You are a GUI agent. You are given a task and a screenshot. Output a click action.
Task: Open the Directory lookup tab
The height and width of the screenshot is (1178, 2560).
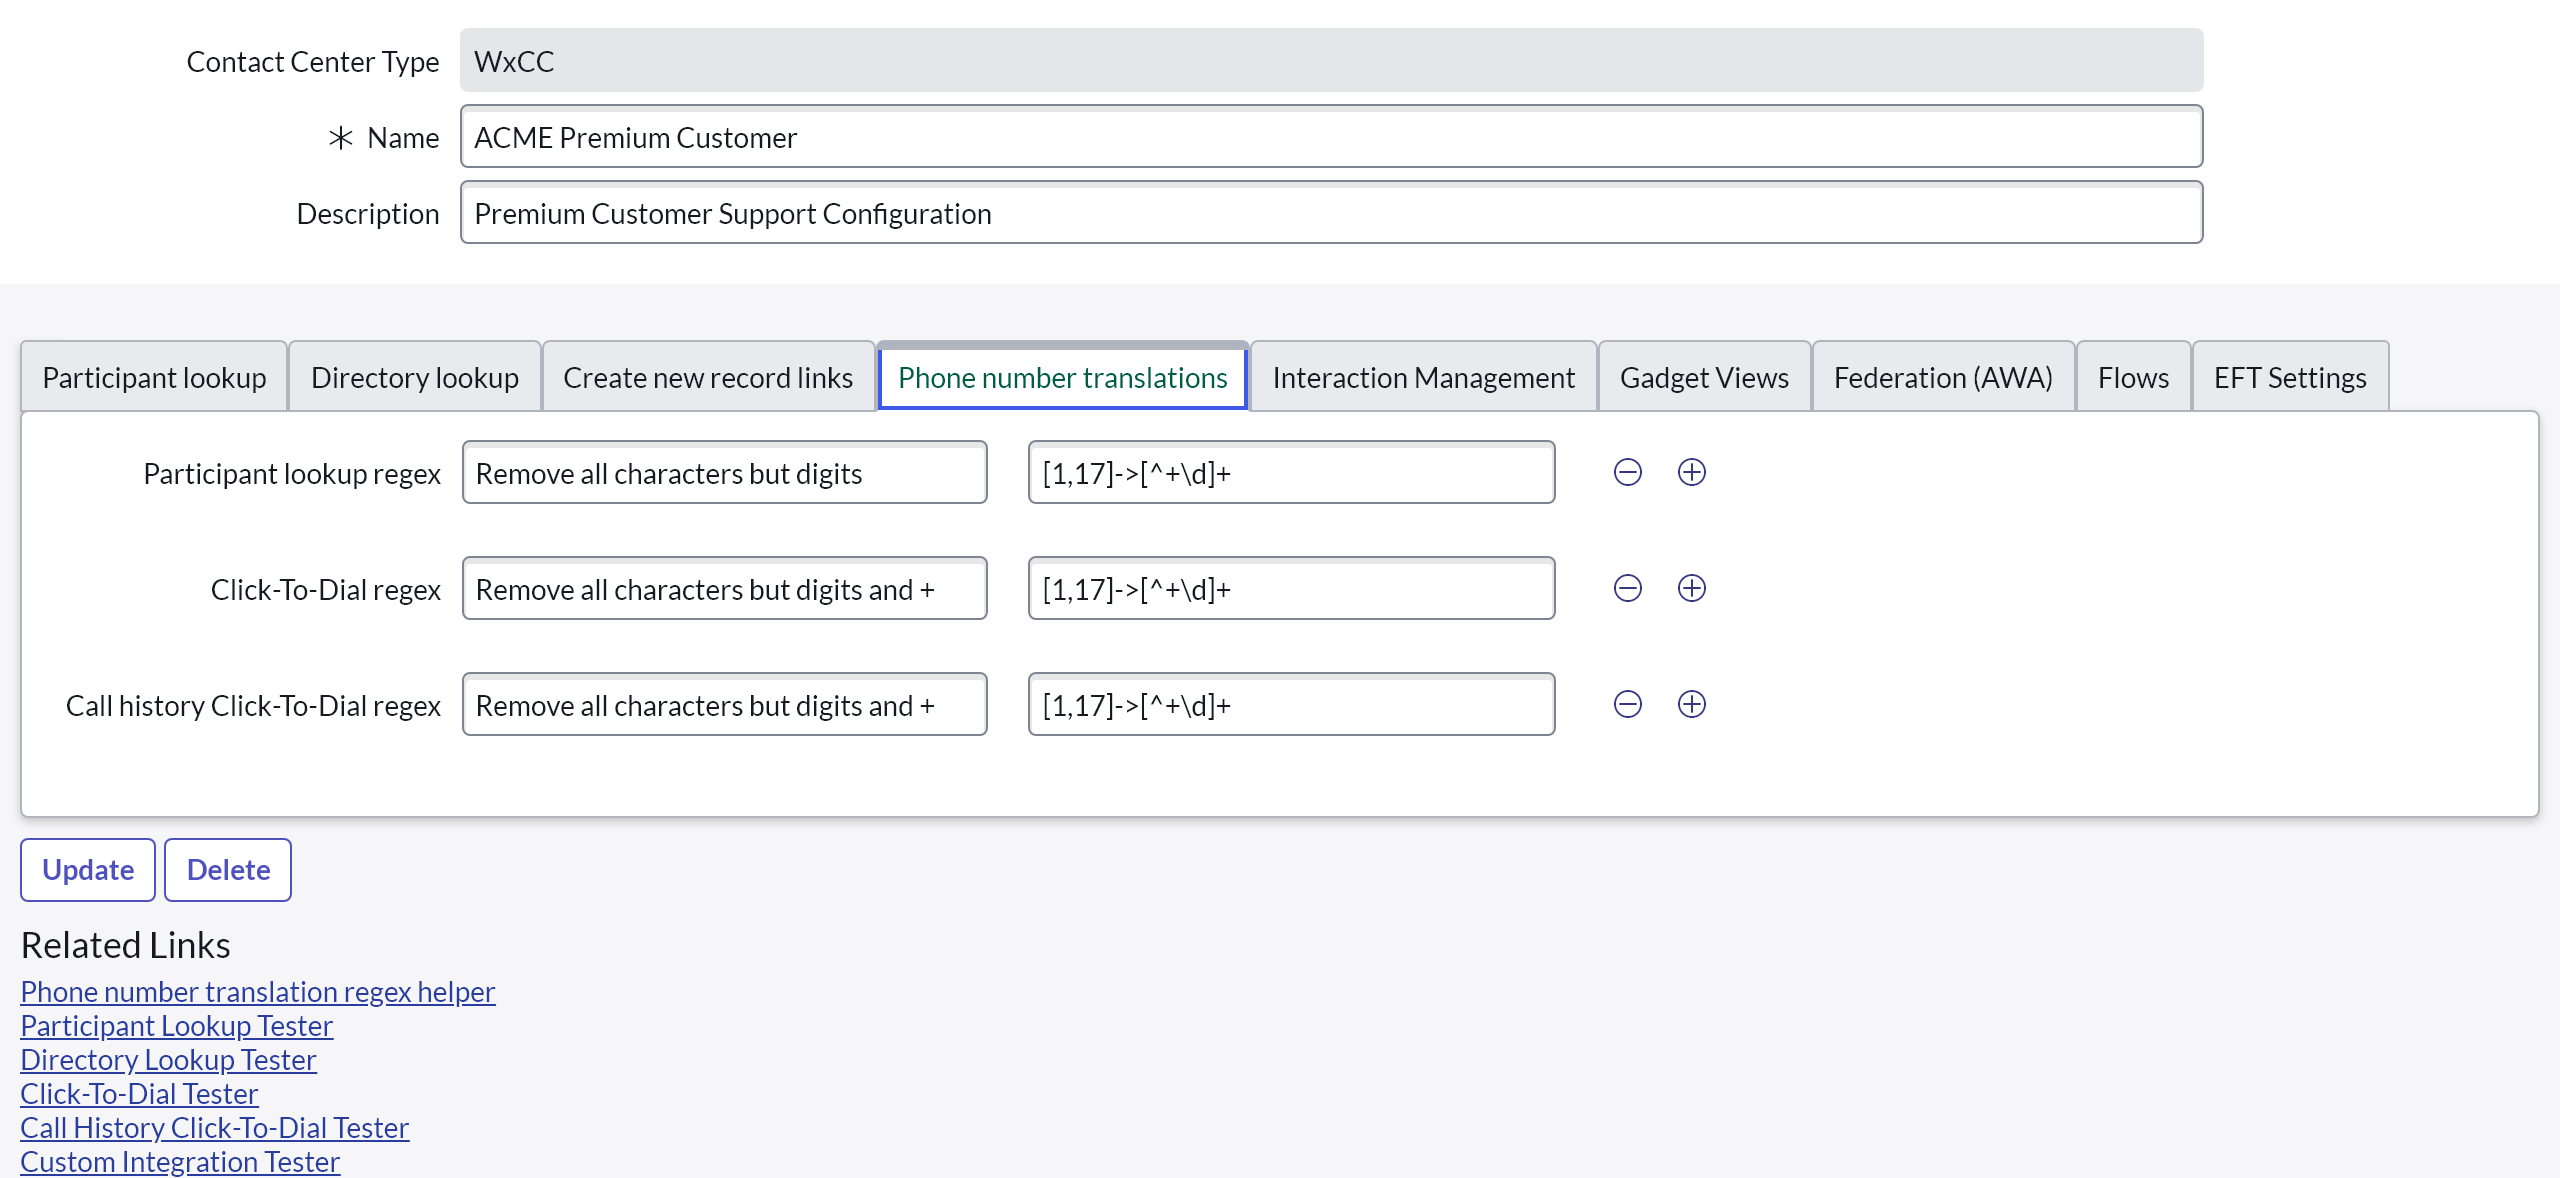[x=414, y=378]
